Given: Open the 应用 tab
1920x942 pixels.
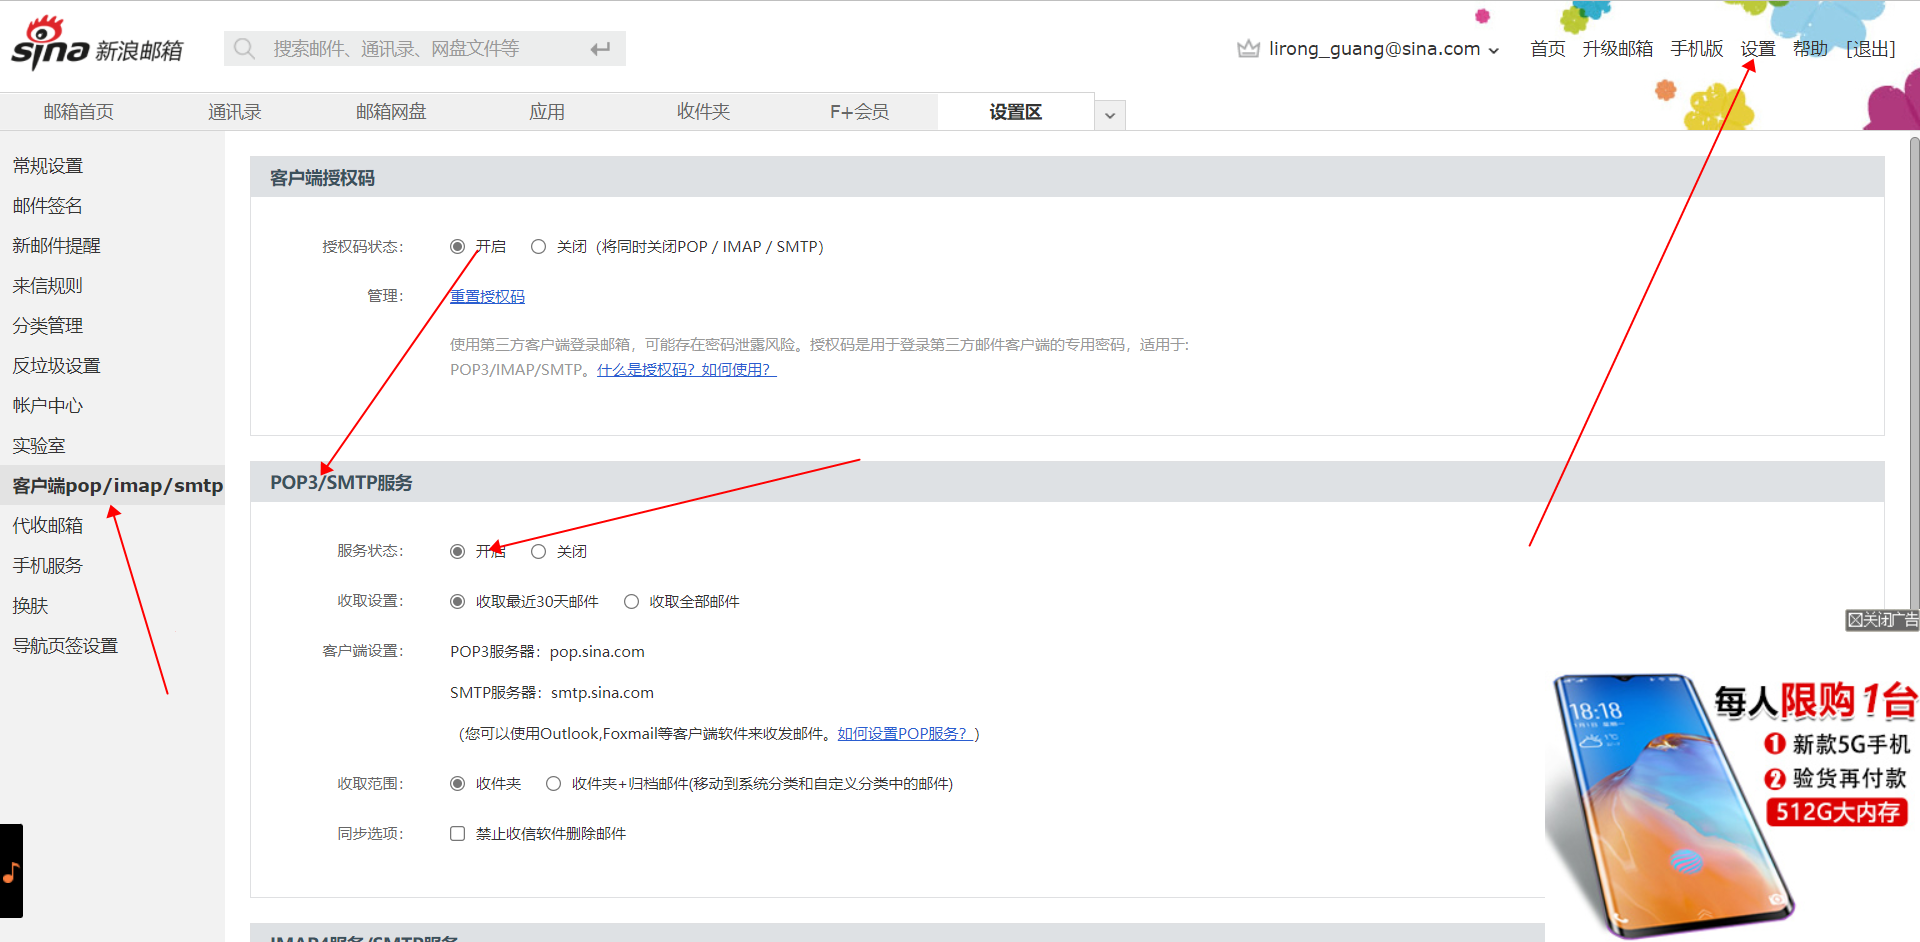Looking at the screenshot, I should pyautogui.click(x=547, y=111).
